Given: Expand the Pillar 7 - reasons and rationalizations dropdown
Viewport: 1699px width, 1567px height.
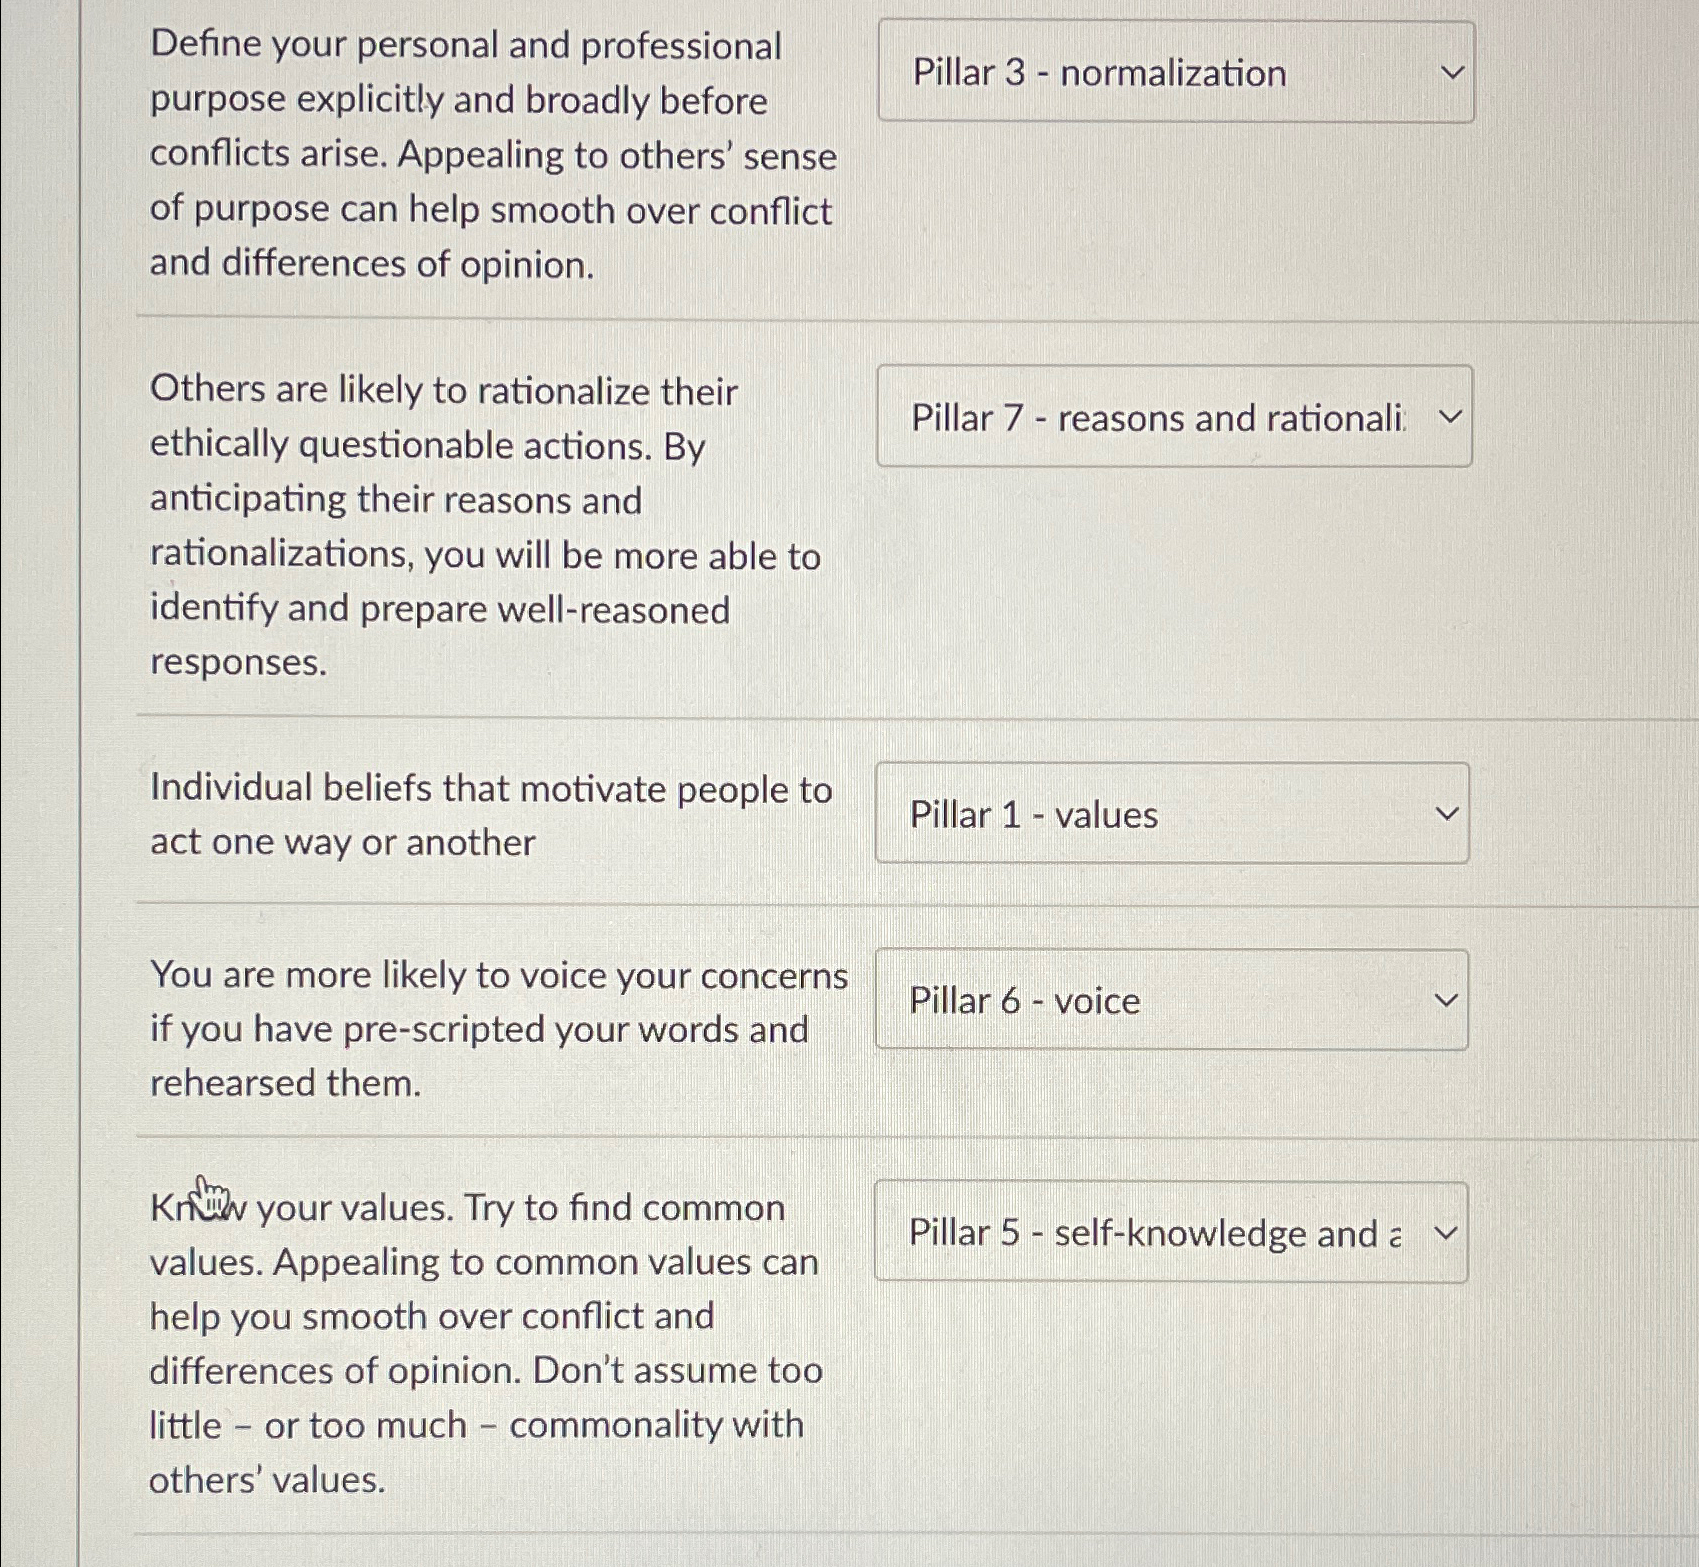Looking at the screenshot, I should point(1172,418).
